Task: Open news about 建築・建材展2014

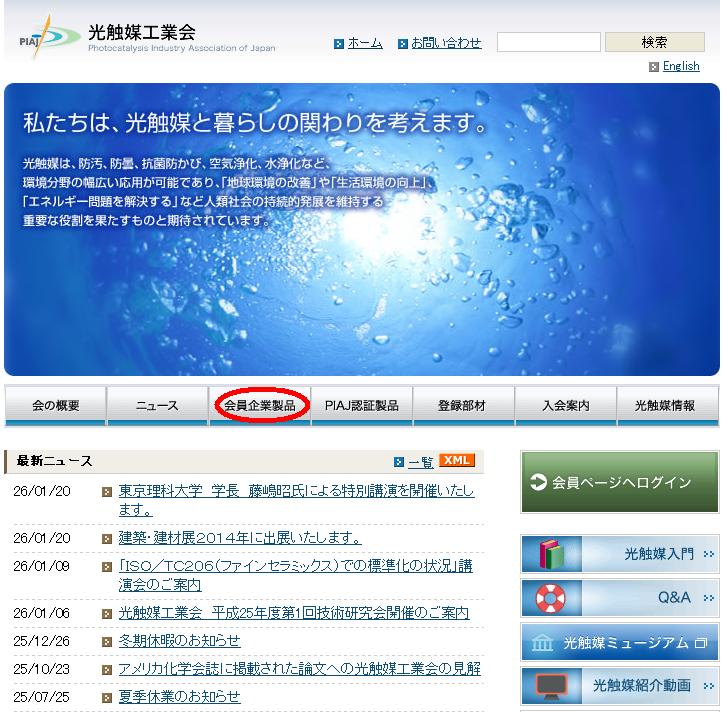Action: coord(240,538)
